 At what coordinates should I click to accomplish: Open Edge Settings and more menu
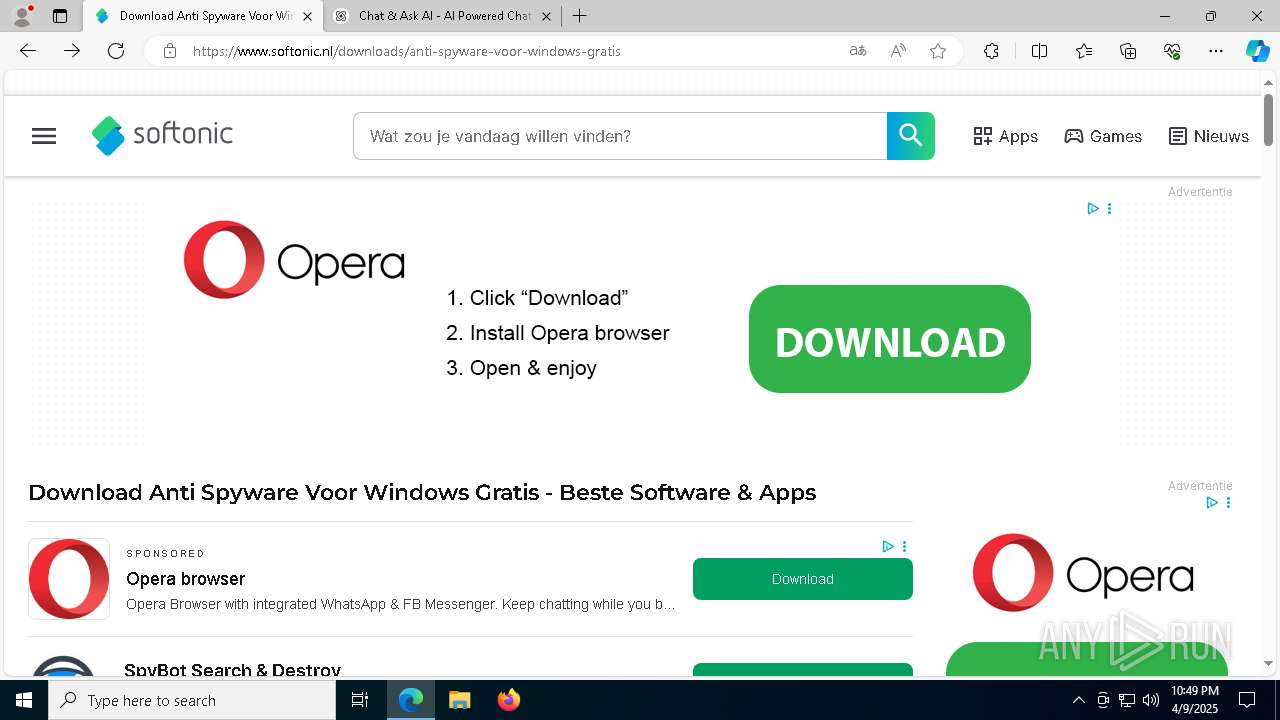[x=1216, y=51]
